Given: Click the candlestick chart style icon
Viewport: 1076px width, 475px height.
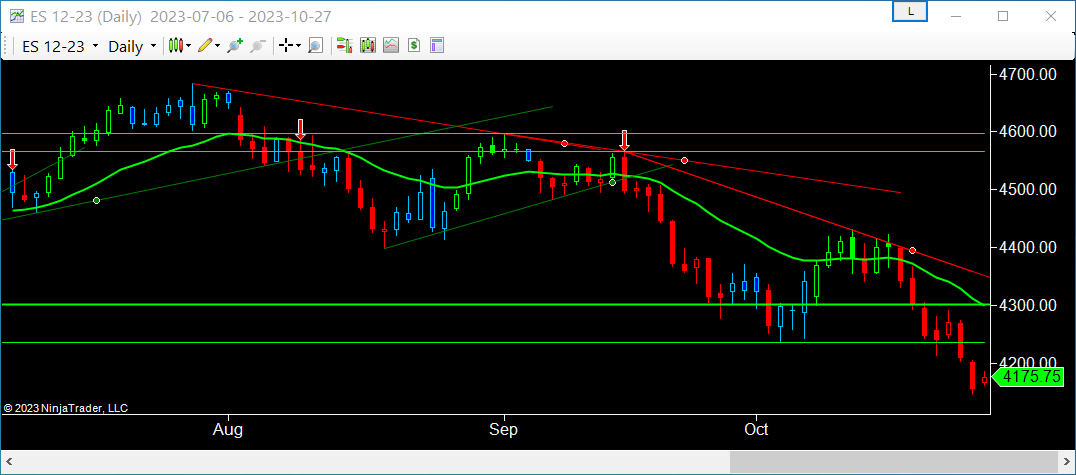Looking at the screenshot, I should point(176,46).
